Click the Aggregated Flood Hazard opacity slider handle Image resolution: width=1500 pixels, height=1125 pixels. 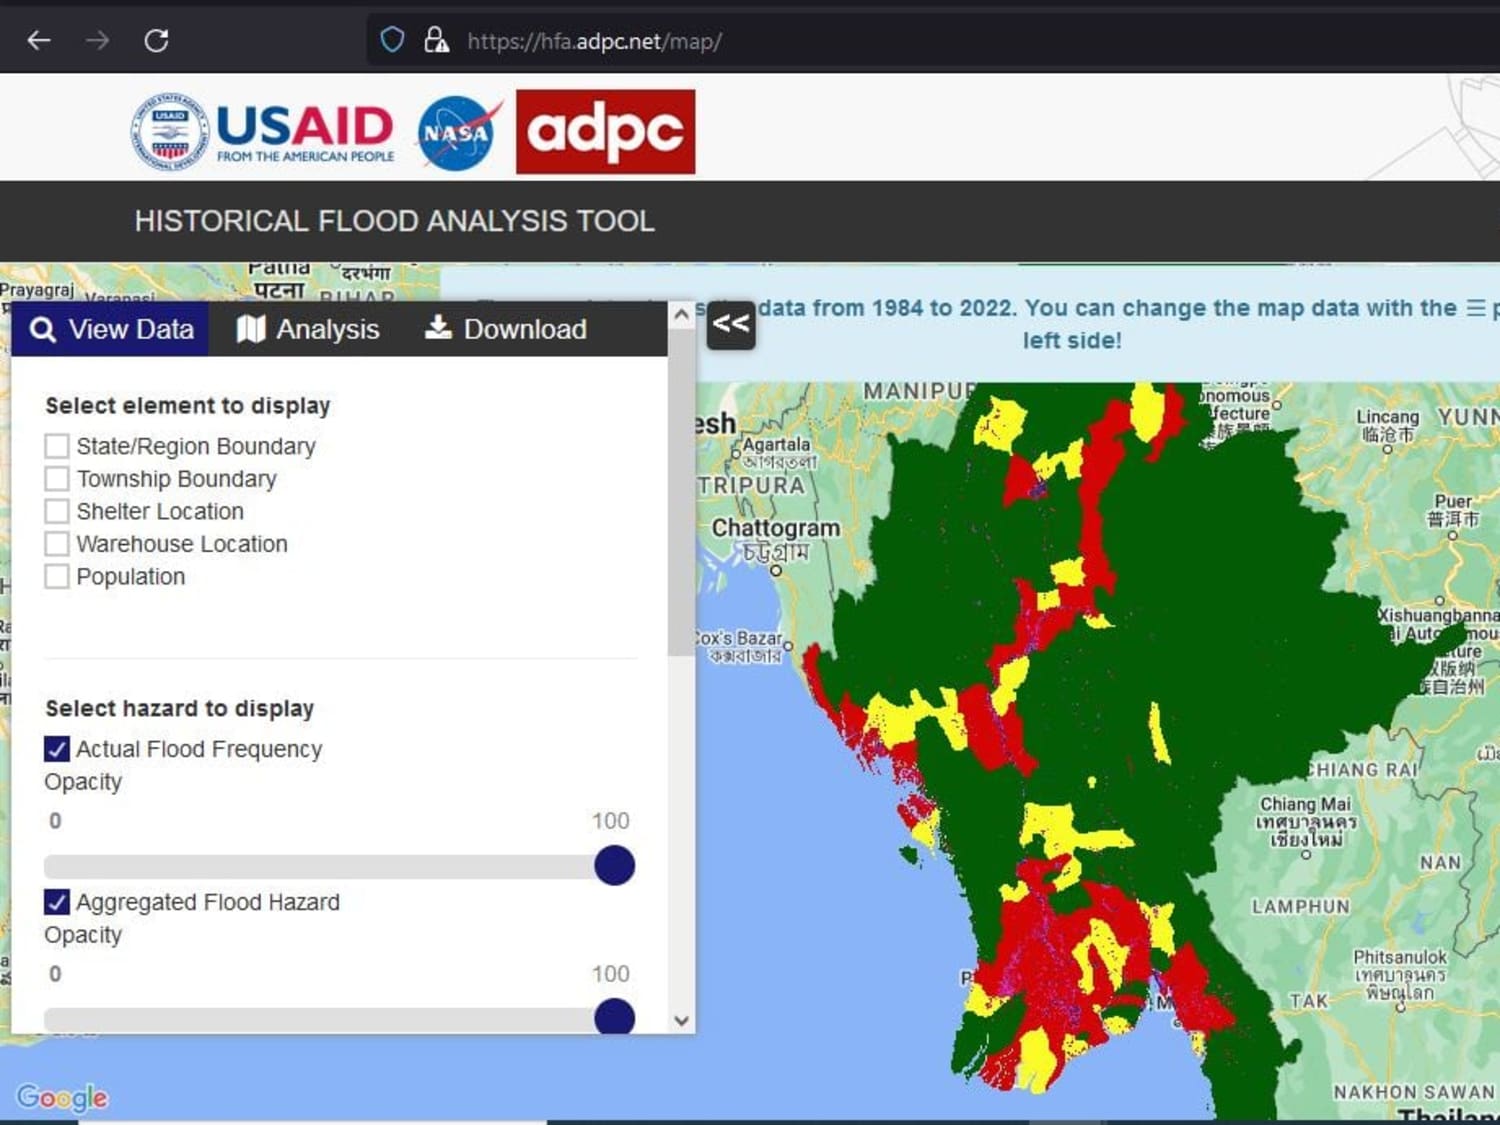[x=614, y=1016]
